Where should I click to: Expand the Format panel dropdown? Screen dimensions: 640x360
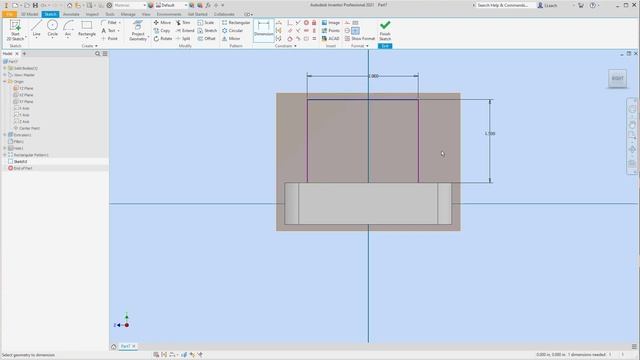[360, 46]
